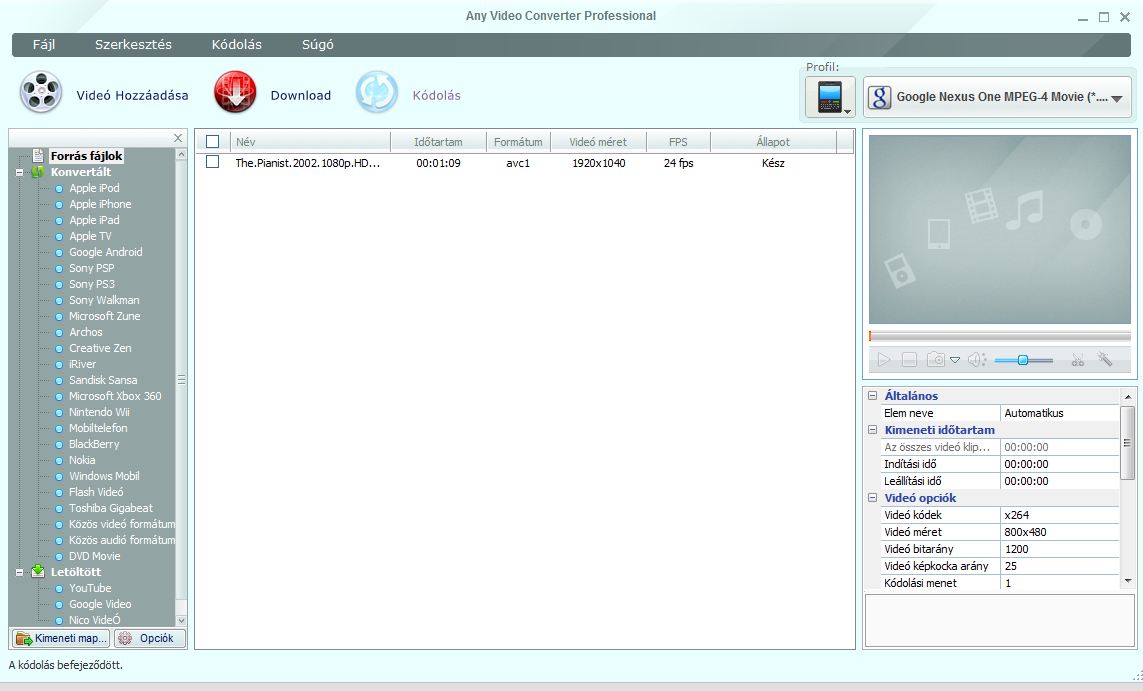Click the red Download arrow icon
The image size is (1143, 691).
235,93
